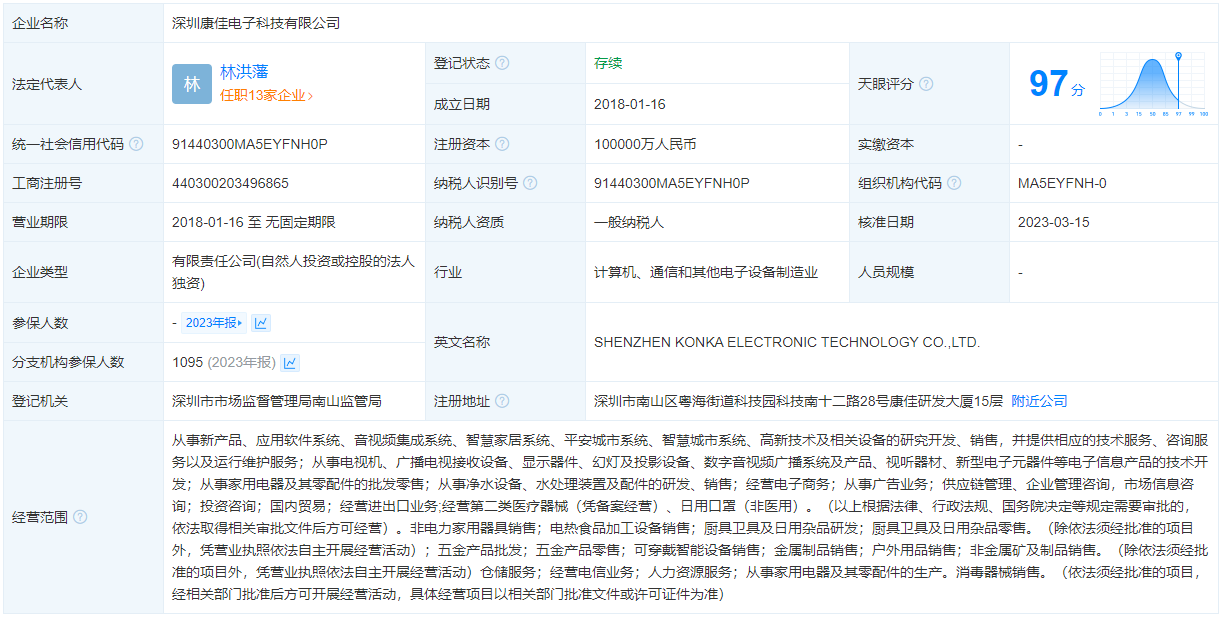Viewport: 1222px width, 618px height.
Task: Click the 97分 score value
Action: point(1057,84)
